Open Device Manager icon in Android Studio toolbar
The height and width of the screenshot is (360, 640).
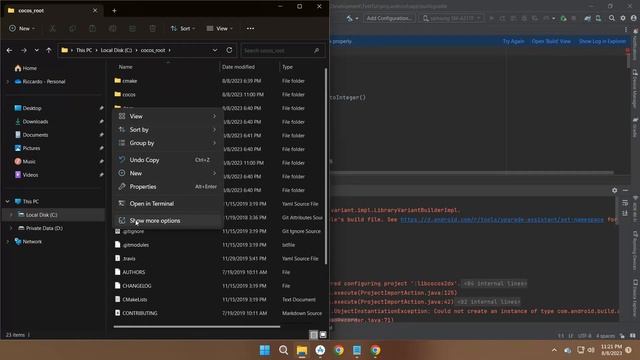[x=598, y=18]
